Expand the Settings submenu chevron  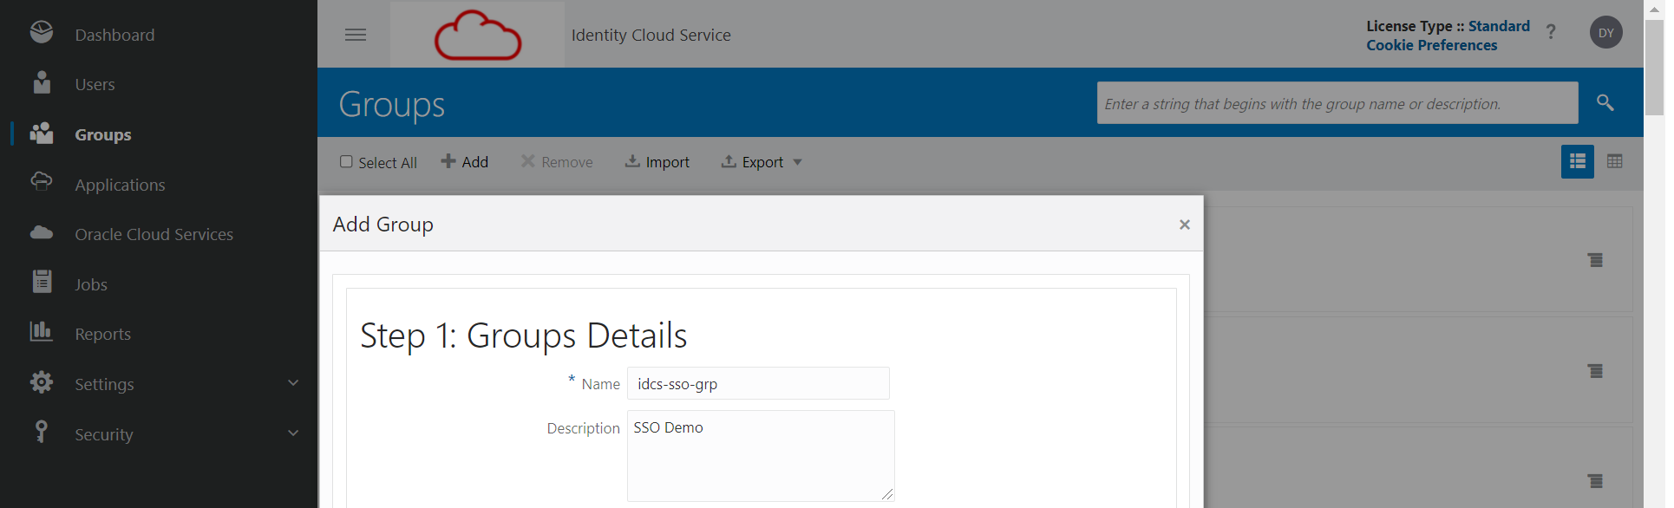293,383
